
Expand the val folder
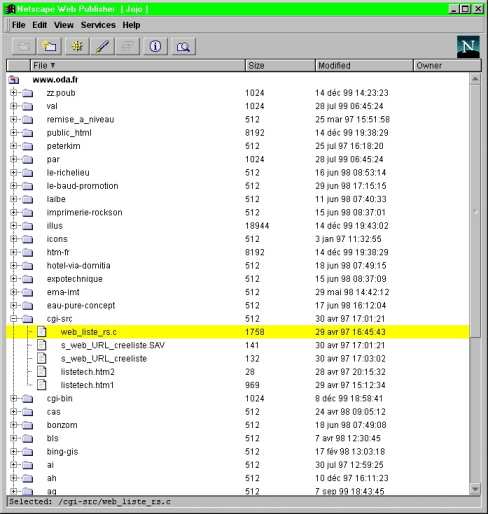tap(13, 106)
